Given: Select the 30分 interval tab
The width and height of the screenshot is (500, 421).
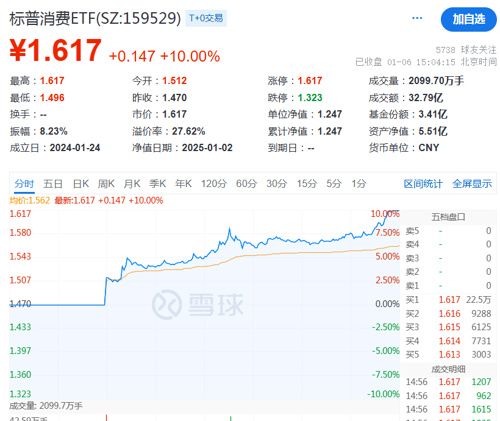Looking at the screenshot, I should 277,184.
